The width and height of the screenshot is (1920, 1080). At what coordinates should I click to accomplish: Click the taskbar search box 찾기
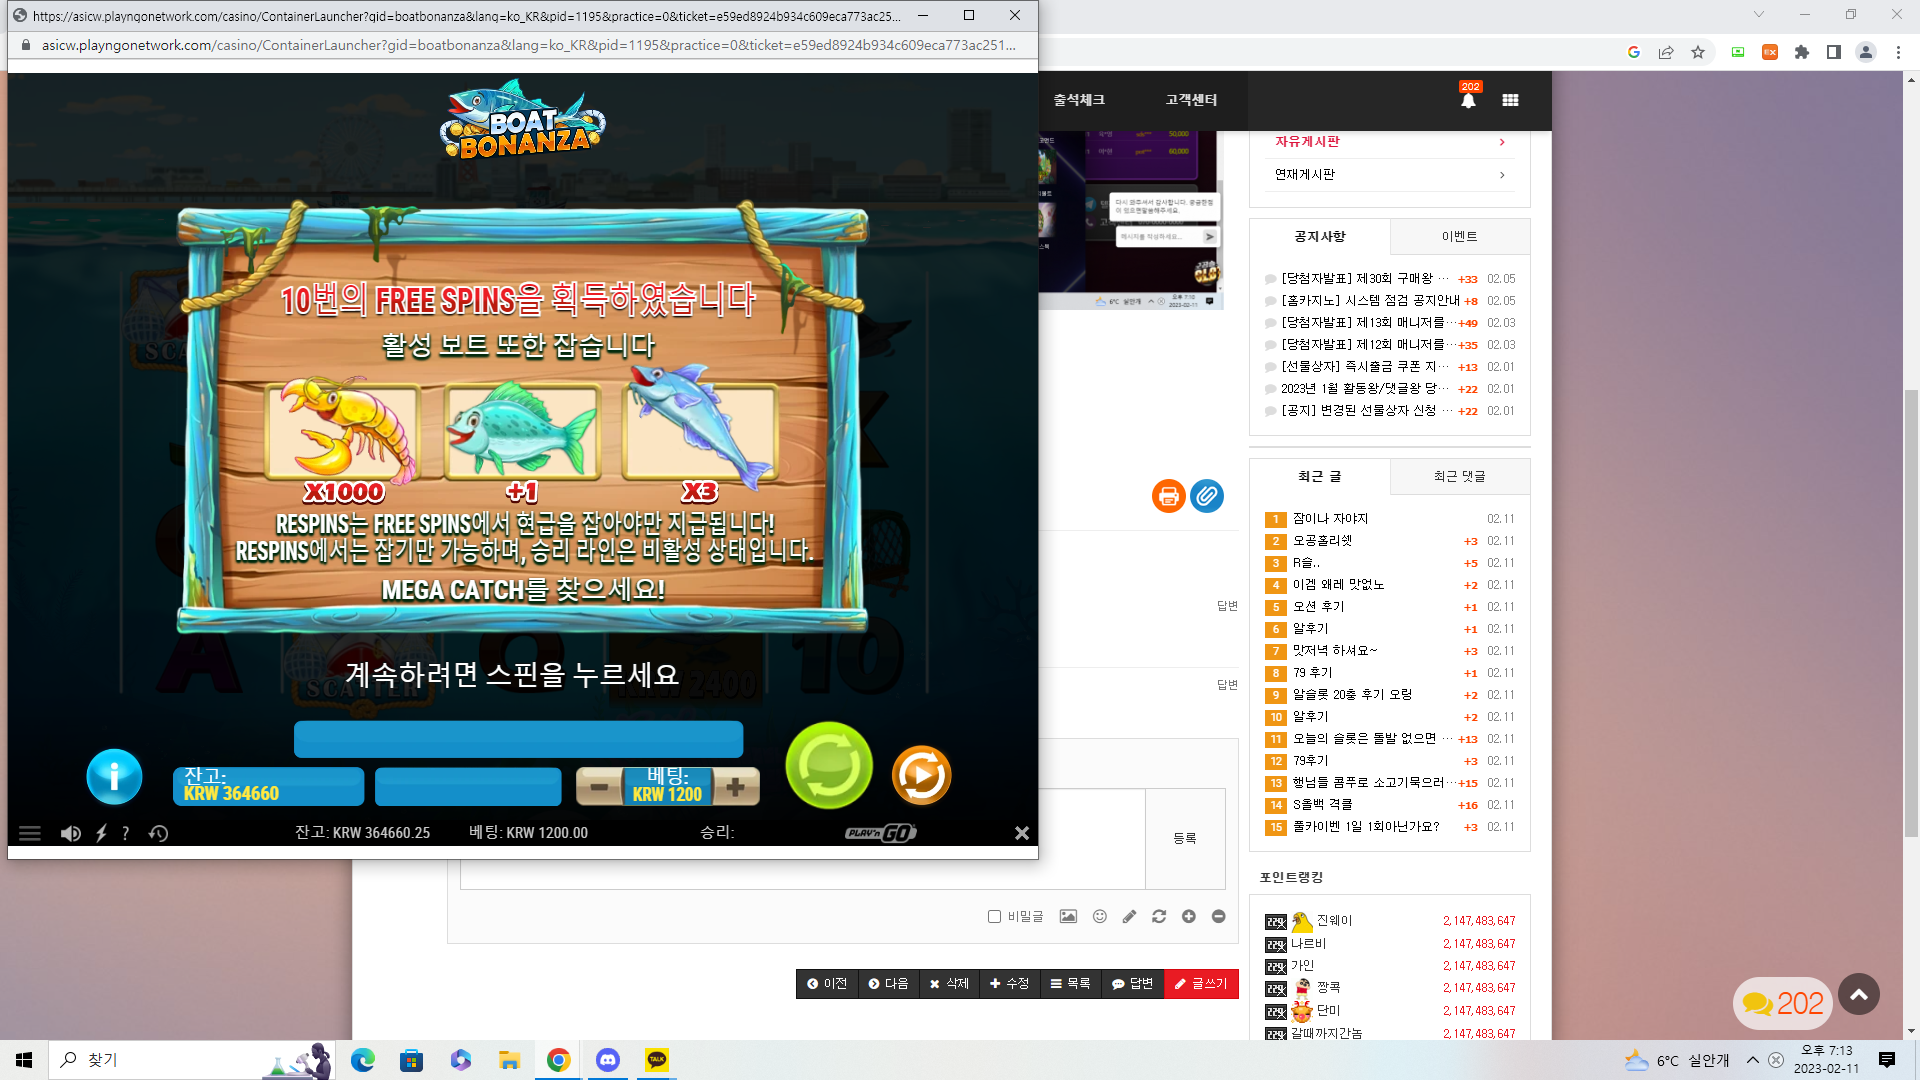pyautogui.click(x=190, y=1060)
